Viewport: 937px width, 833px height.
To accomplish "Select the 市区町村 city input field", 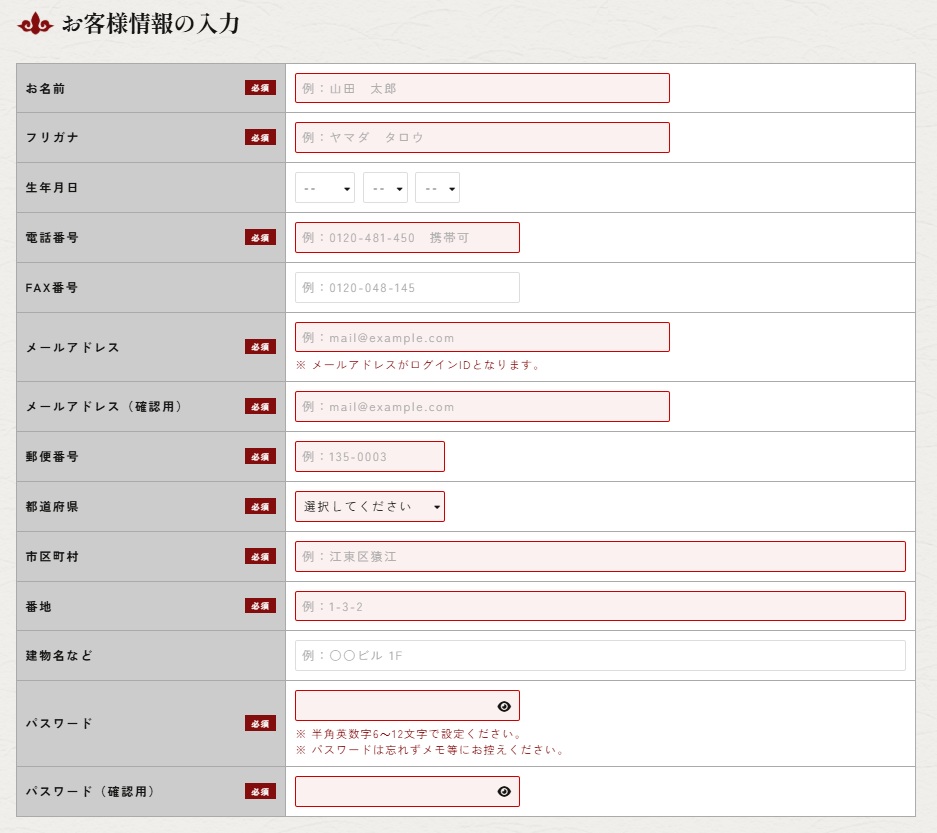I will [600, 556].
